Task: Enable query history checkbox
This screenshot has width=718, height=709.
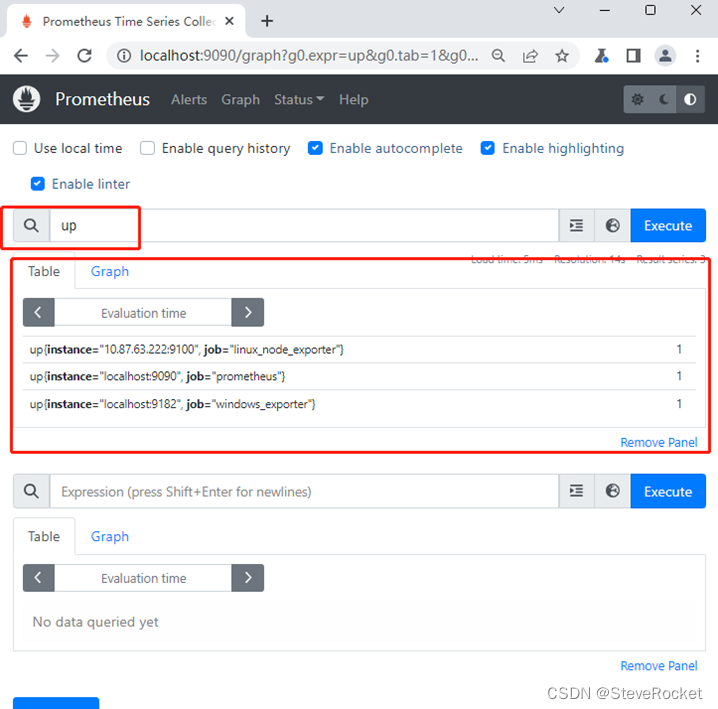Action: point(147,148)
